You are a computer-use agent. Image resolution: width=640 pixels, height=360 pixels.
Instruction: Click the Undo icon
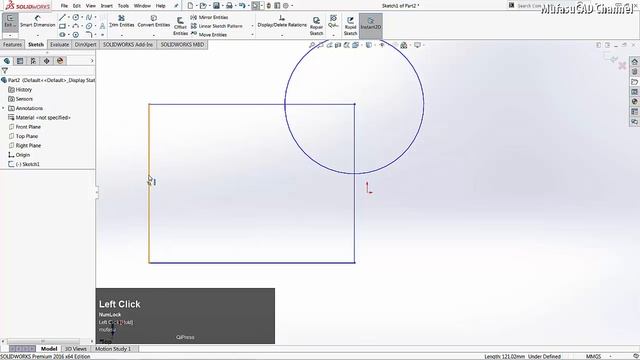coord(242,6)
